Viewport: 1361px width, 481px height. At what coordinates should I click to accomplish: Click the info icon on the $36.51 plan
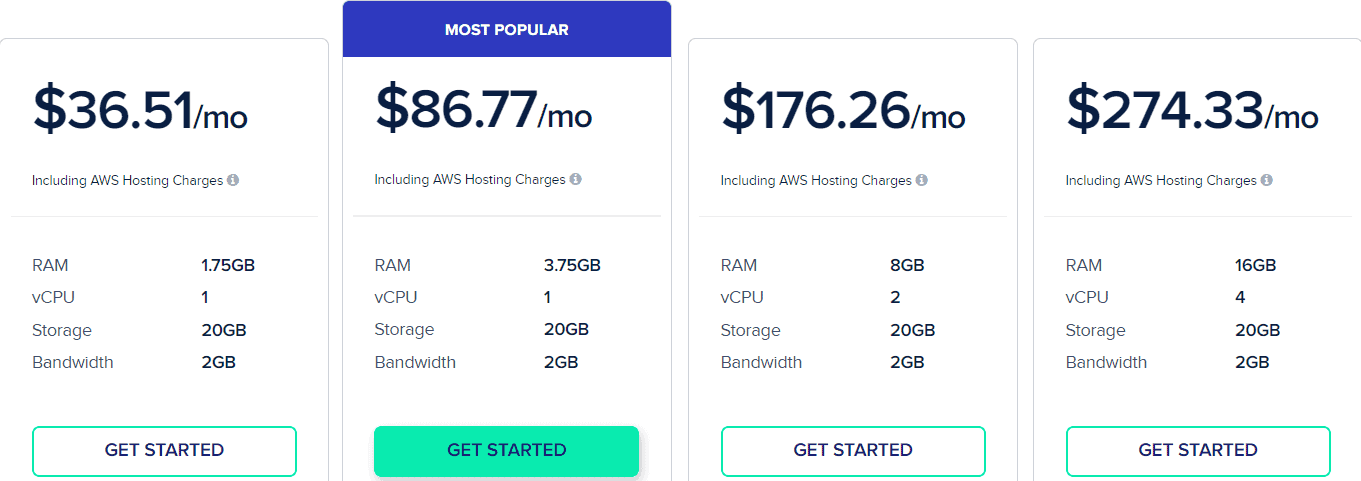[233, 181]
